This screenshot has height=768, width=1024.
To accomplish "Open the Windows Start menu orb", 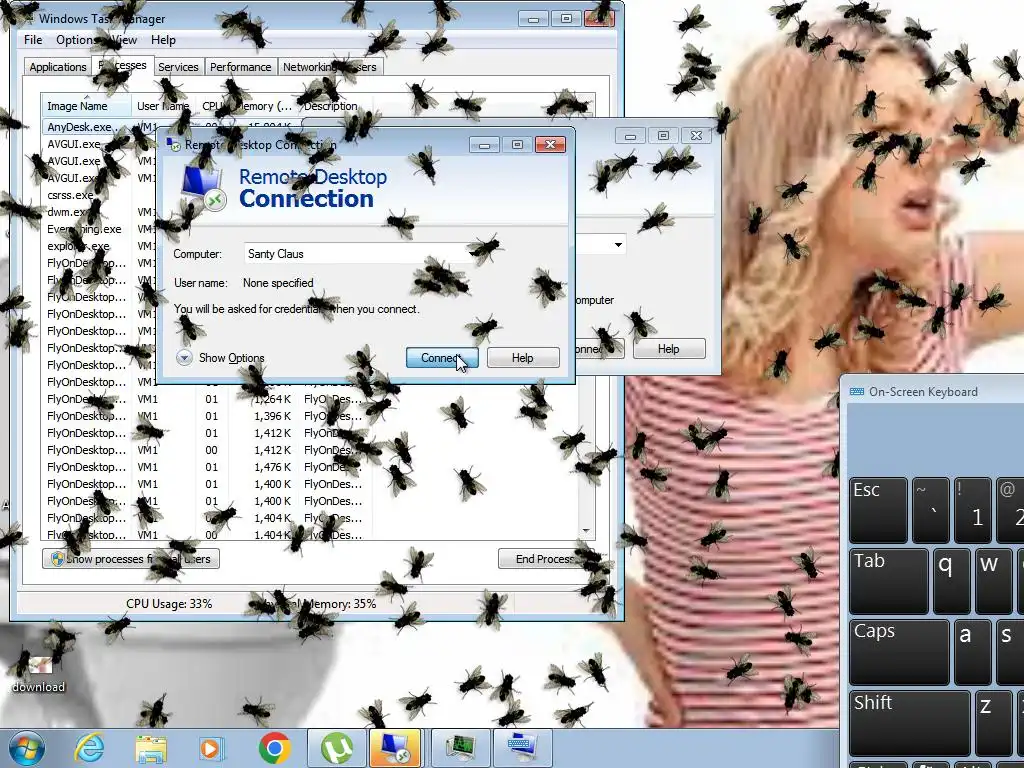I will 27,748.
